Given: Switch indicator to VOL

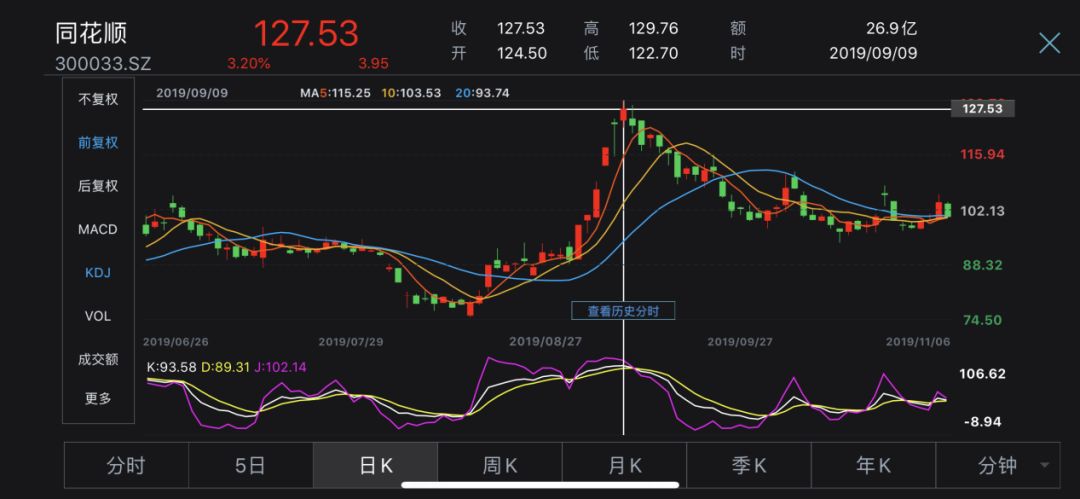Looking at the screenshot, I should tap(98, 316).
